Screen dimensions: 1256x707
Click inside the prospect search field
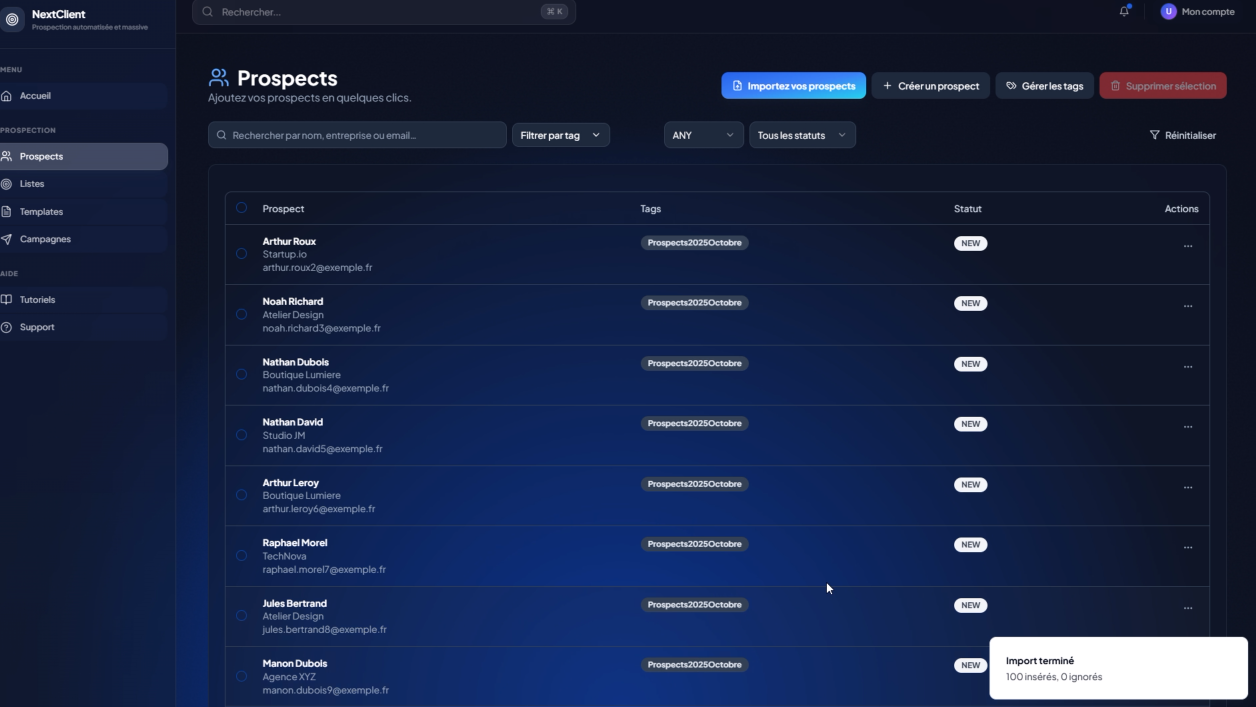(356, 134)
